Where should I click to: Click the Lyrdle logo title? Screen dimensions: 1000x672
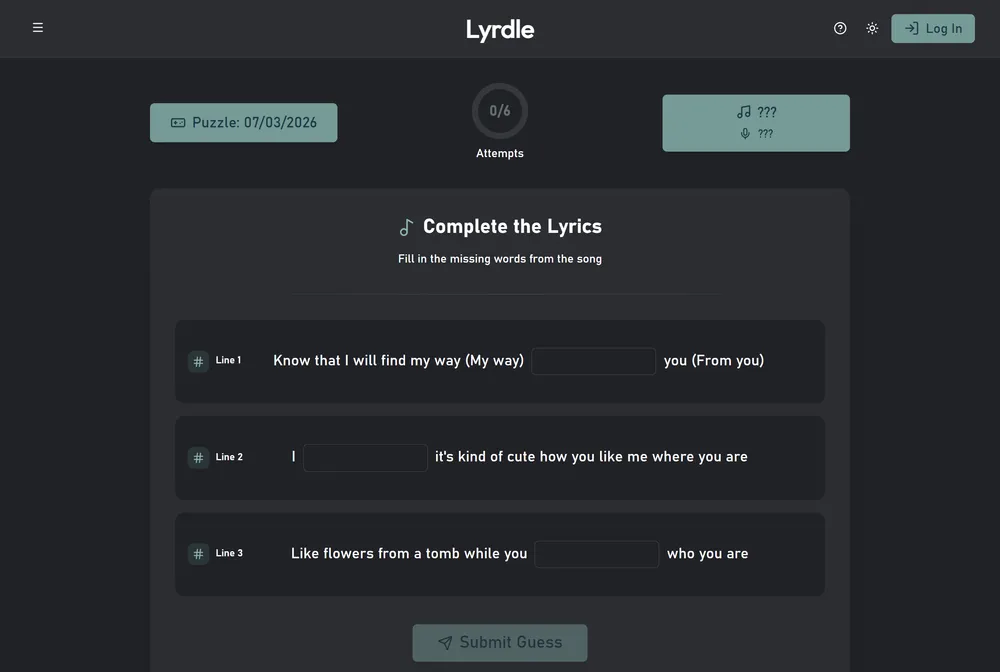click(499, 30)
